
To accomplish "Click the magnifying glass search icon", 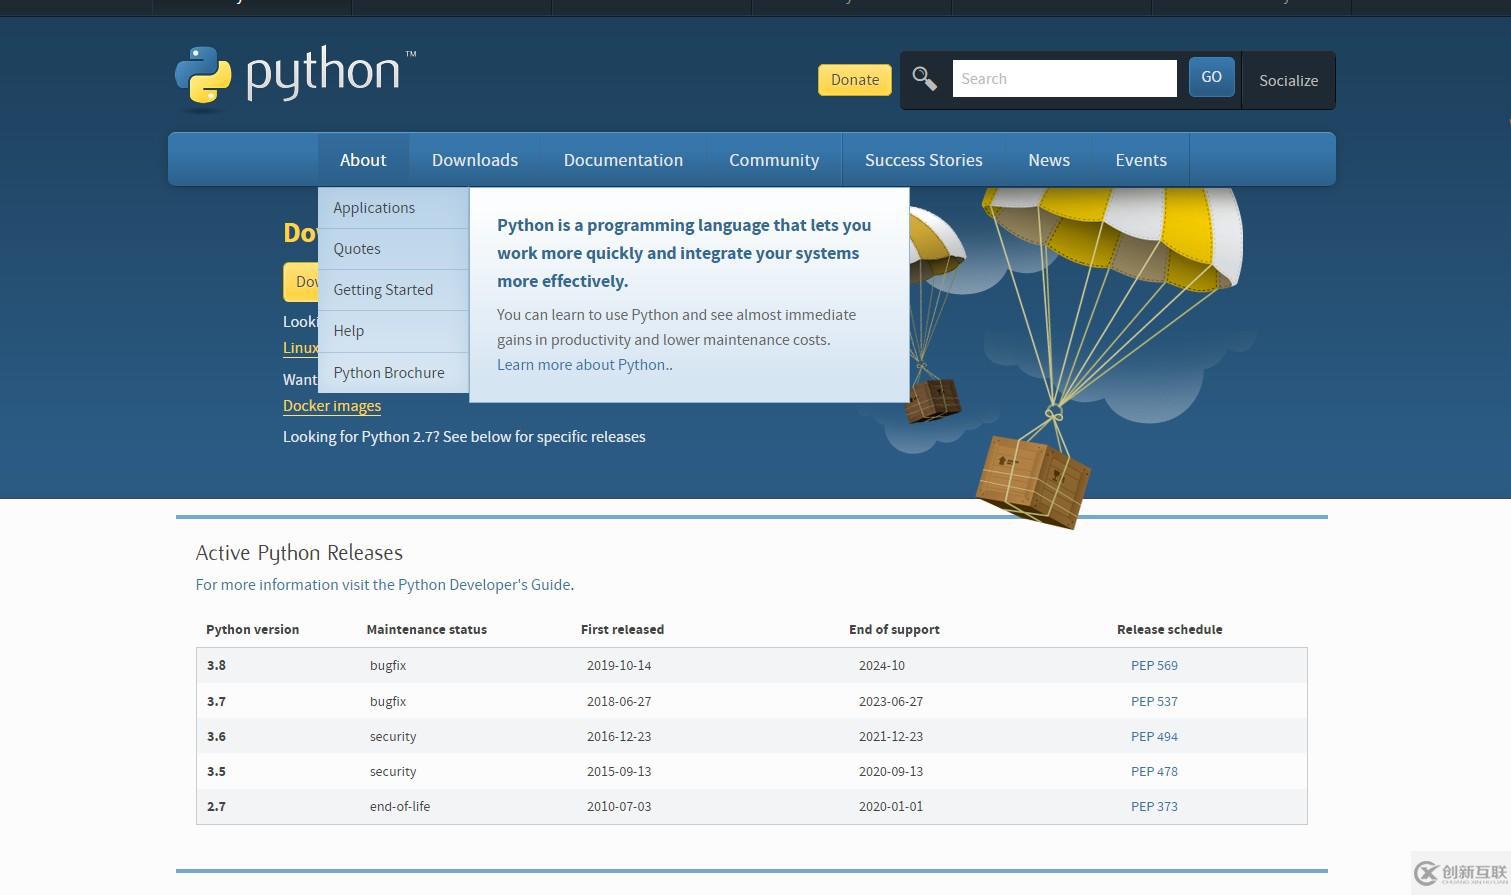I will pos(924,79).
